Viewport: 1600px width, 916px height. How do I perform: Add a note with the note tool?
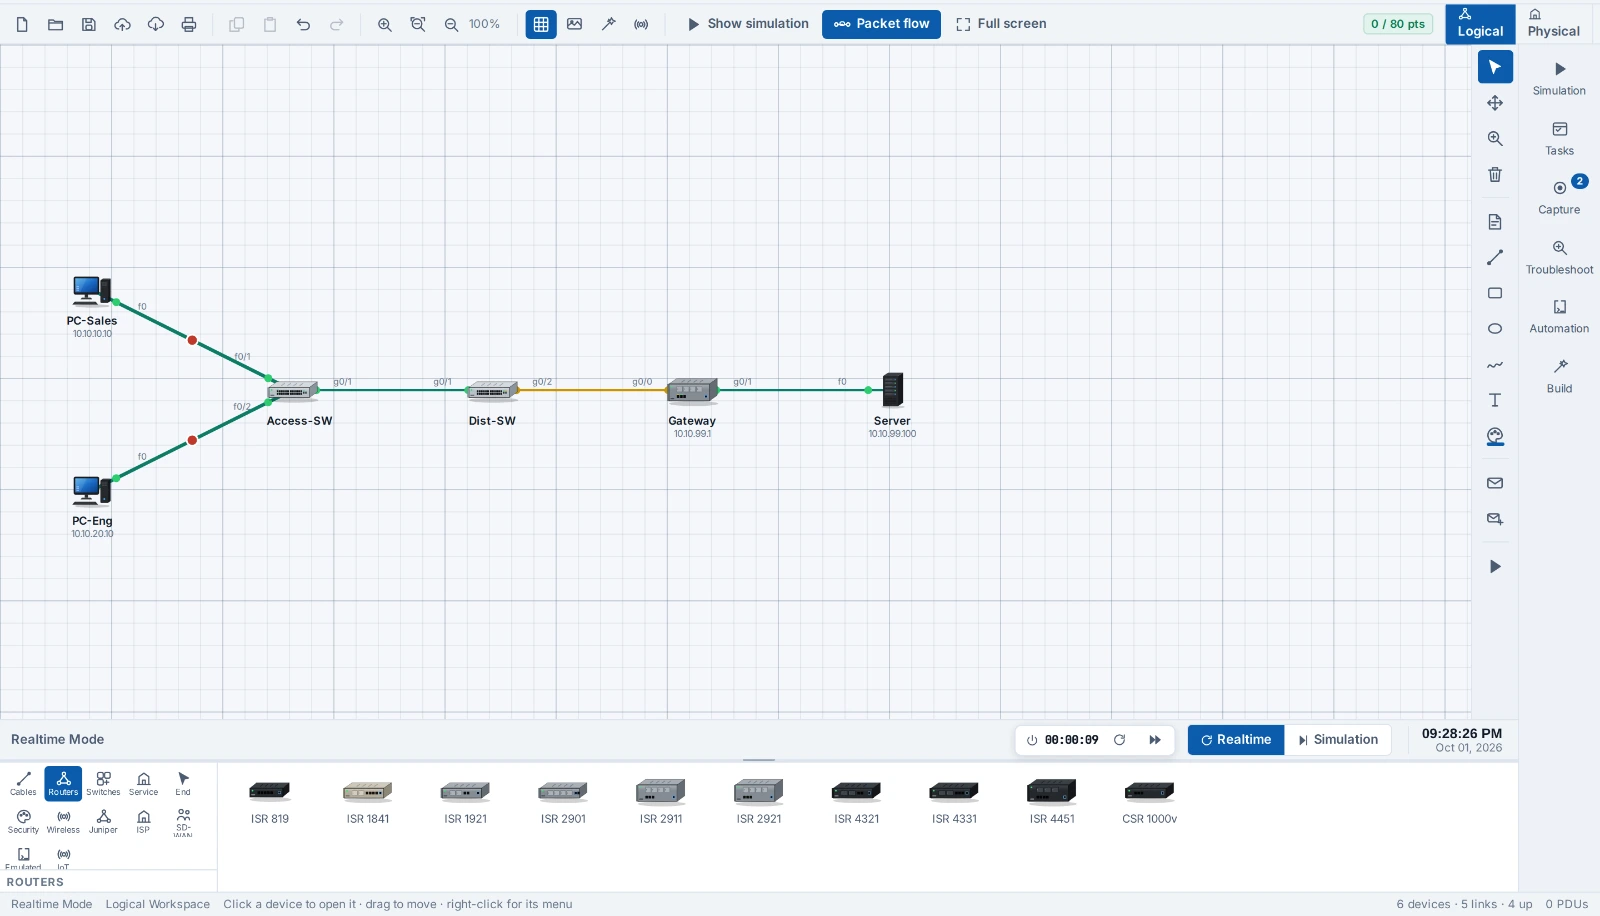point(1495,222)
